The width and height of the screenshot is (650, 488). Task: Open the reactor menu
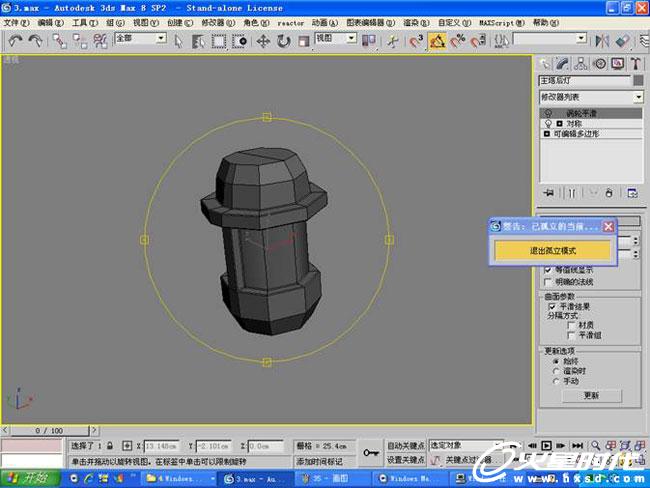coord(291,23)
